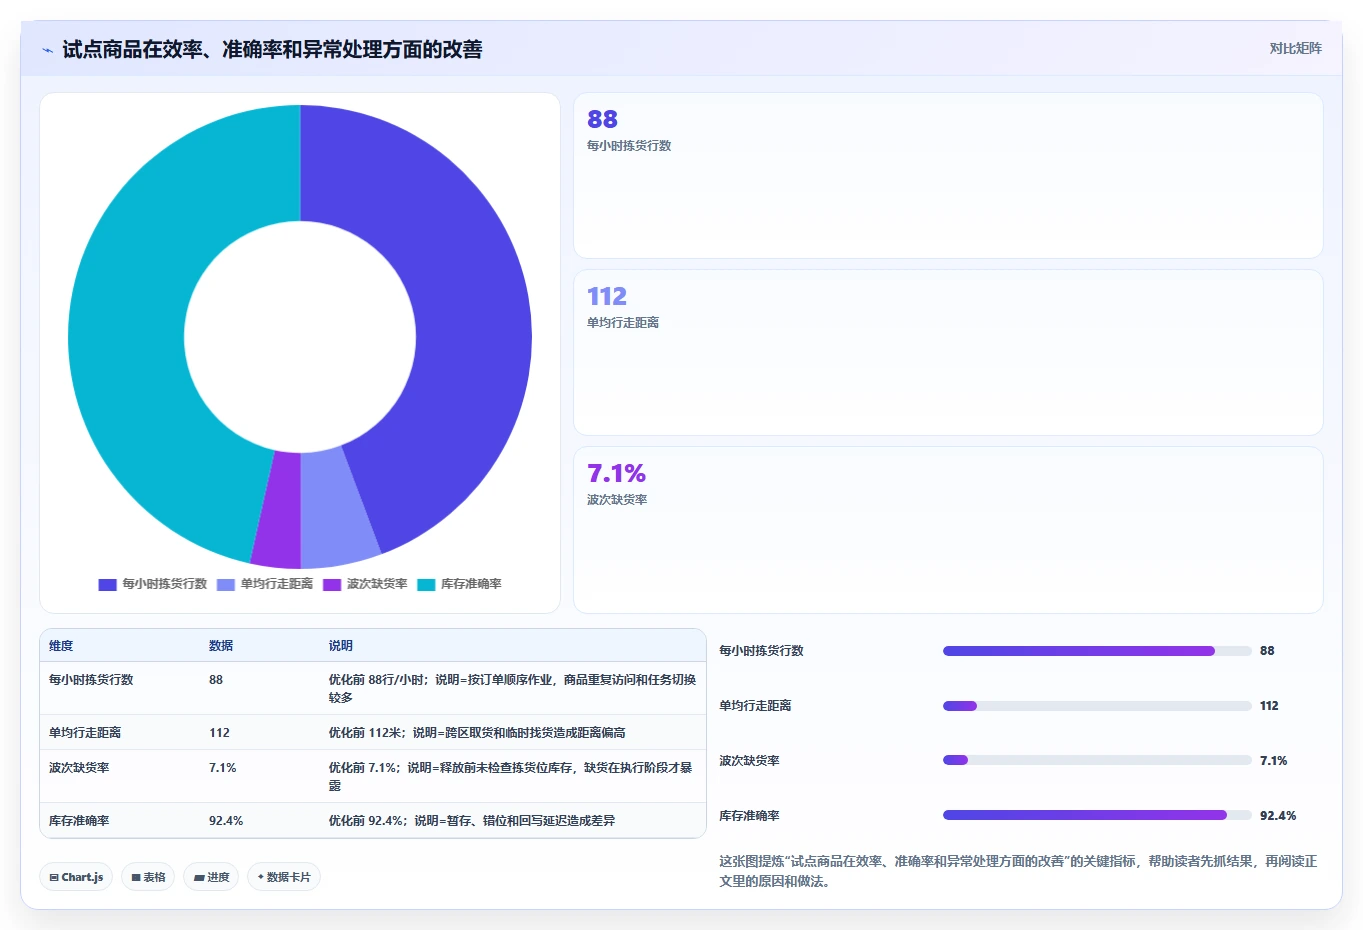Click the 数据 column header

click(x=221, y=646)
